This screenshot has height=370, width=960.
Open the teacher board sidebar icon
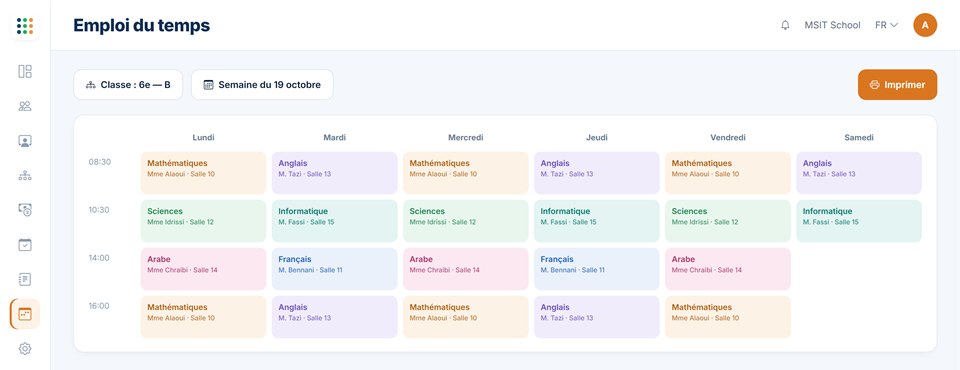coord(25,141)
